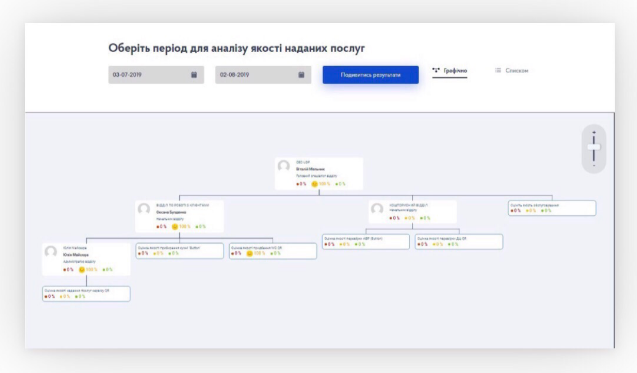The width and height of the screenshot is (637, 373).
Task: Open calendar icon for end date 02-08-2019
Action: point(301,75)
